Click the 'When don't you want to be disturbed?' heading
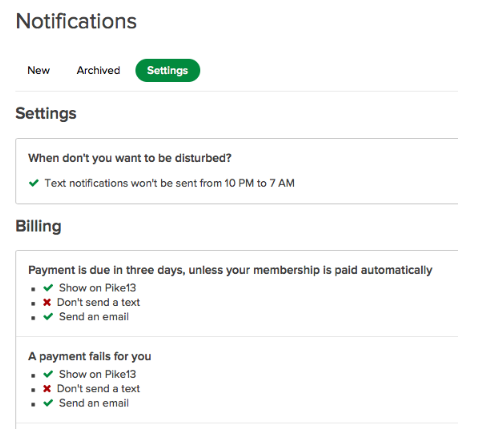This screenshot has height=445, width=487. click(130, 158)
